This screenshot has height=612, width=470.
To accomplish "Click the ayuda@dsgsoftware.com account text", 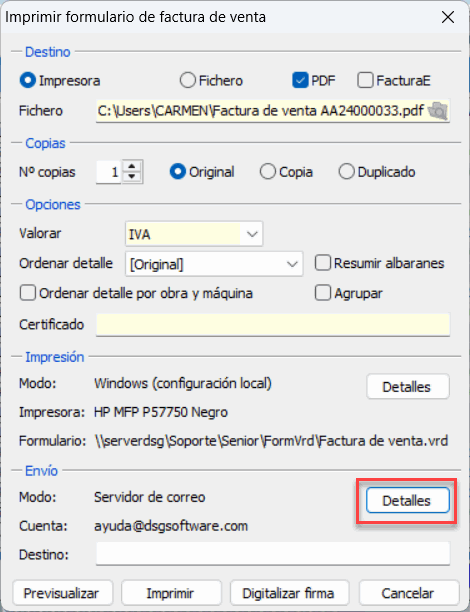I will point(171,526).
